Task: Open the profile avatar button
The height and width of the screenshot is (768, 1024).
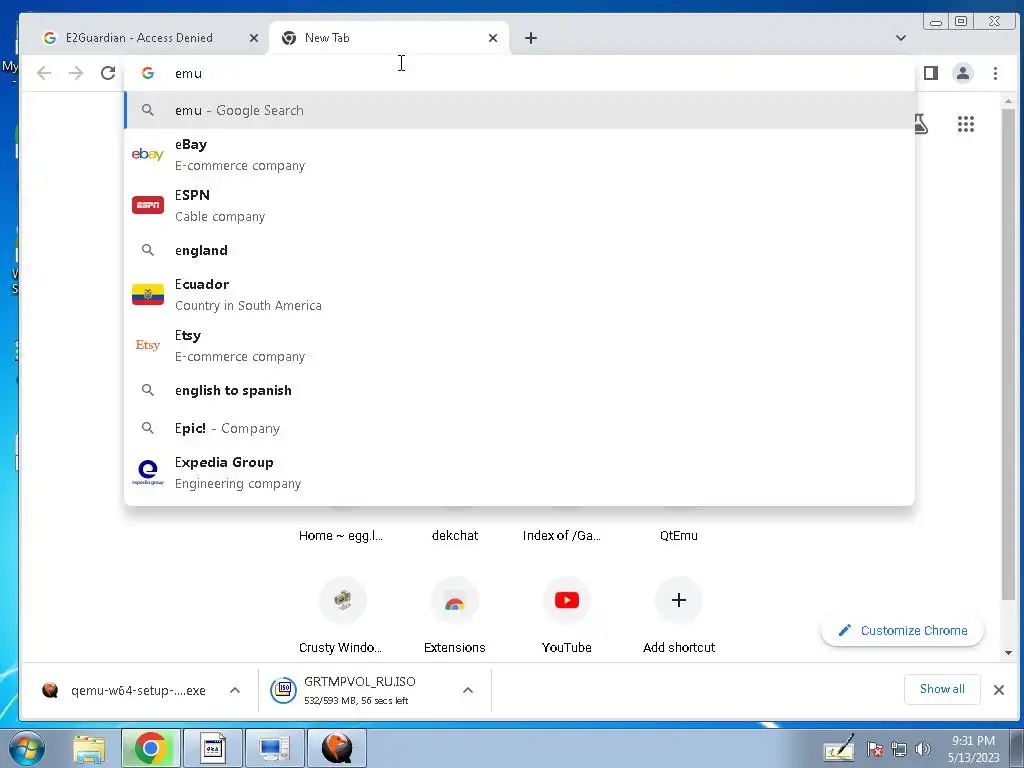Action: [963, 73]
